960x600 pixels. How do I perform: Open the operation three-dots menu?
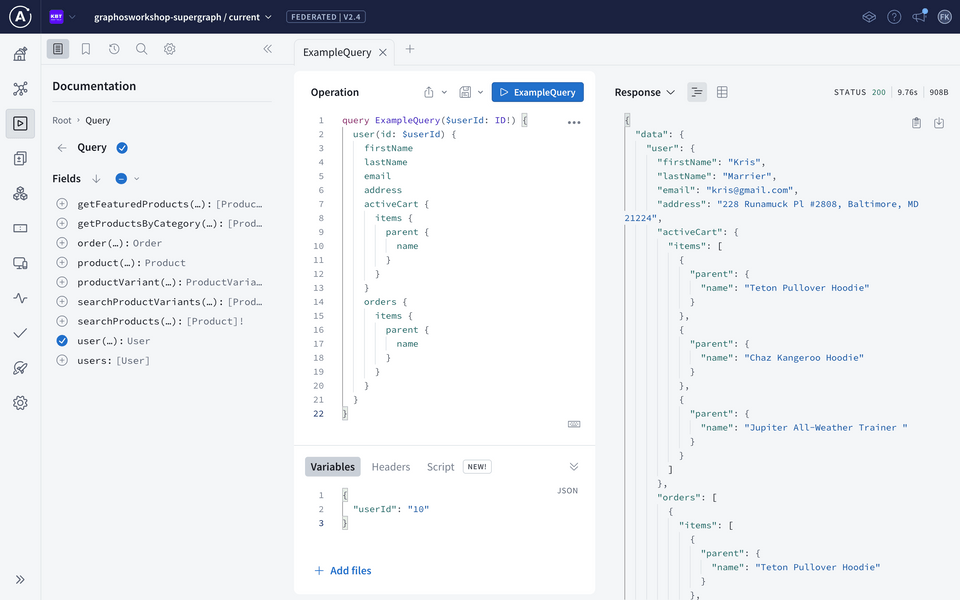pyautogui.click(x=574, y=122)
